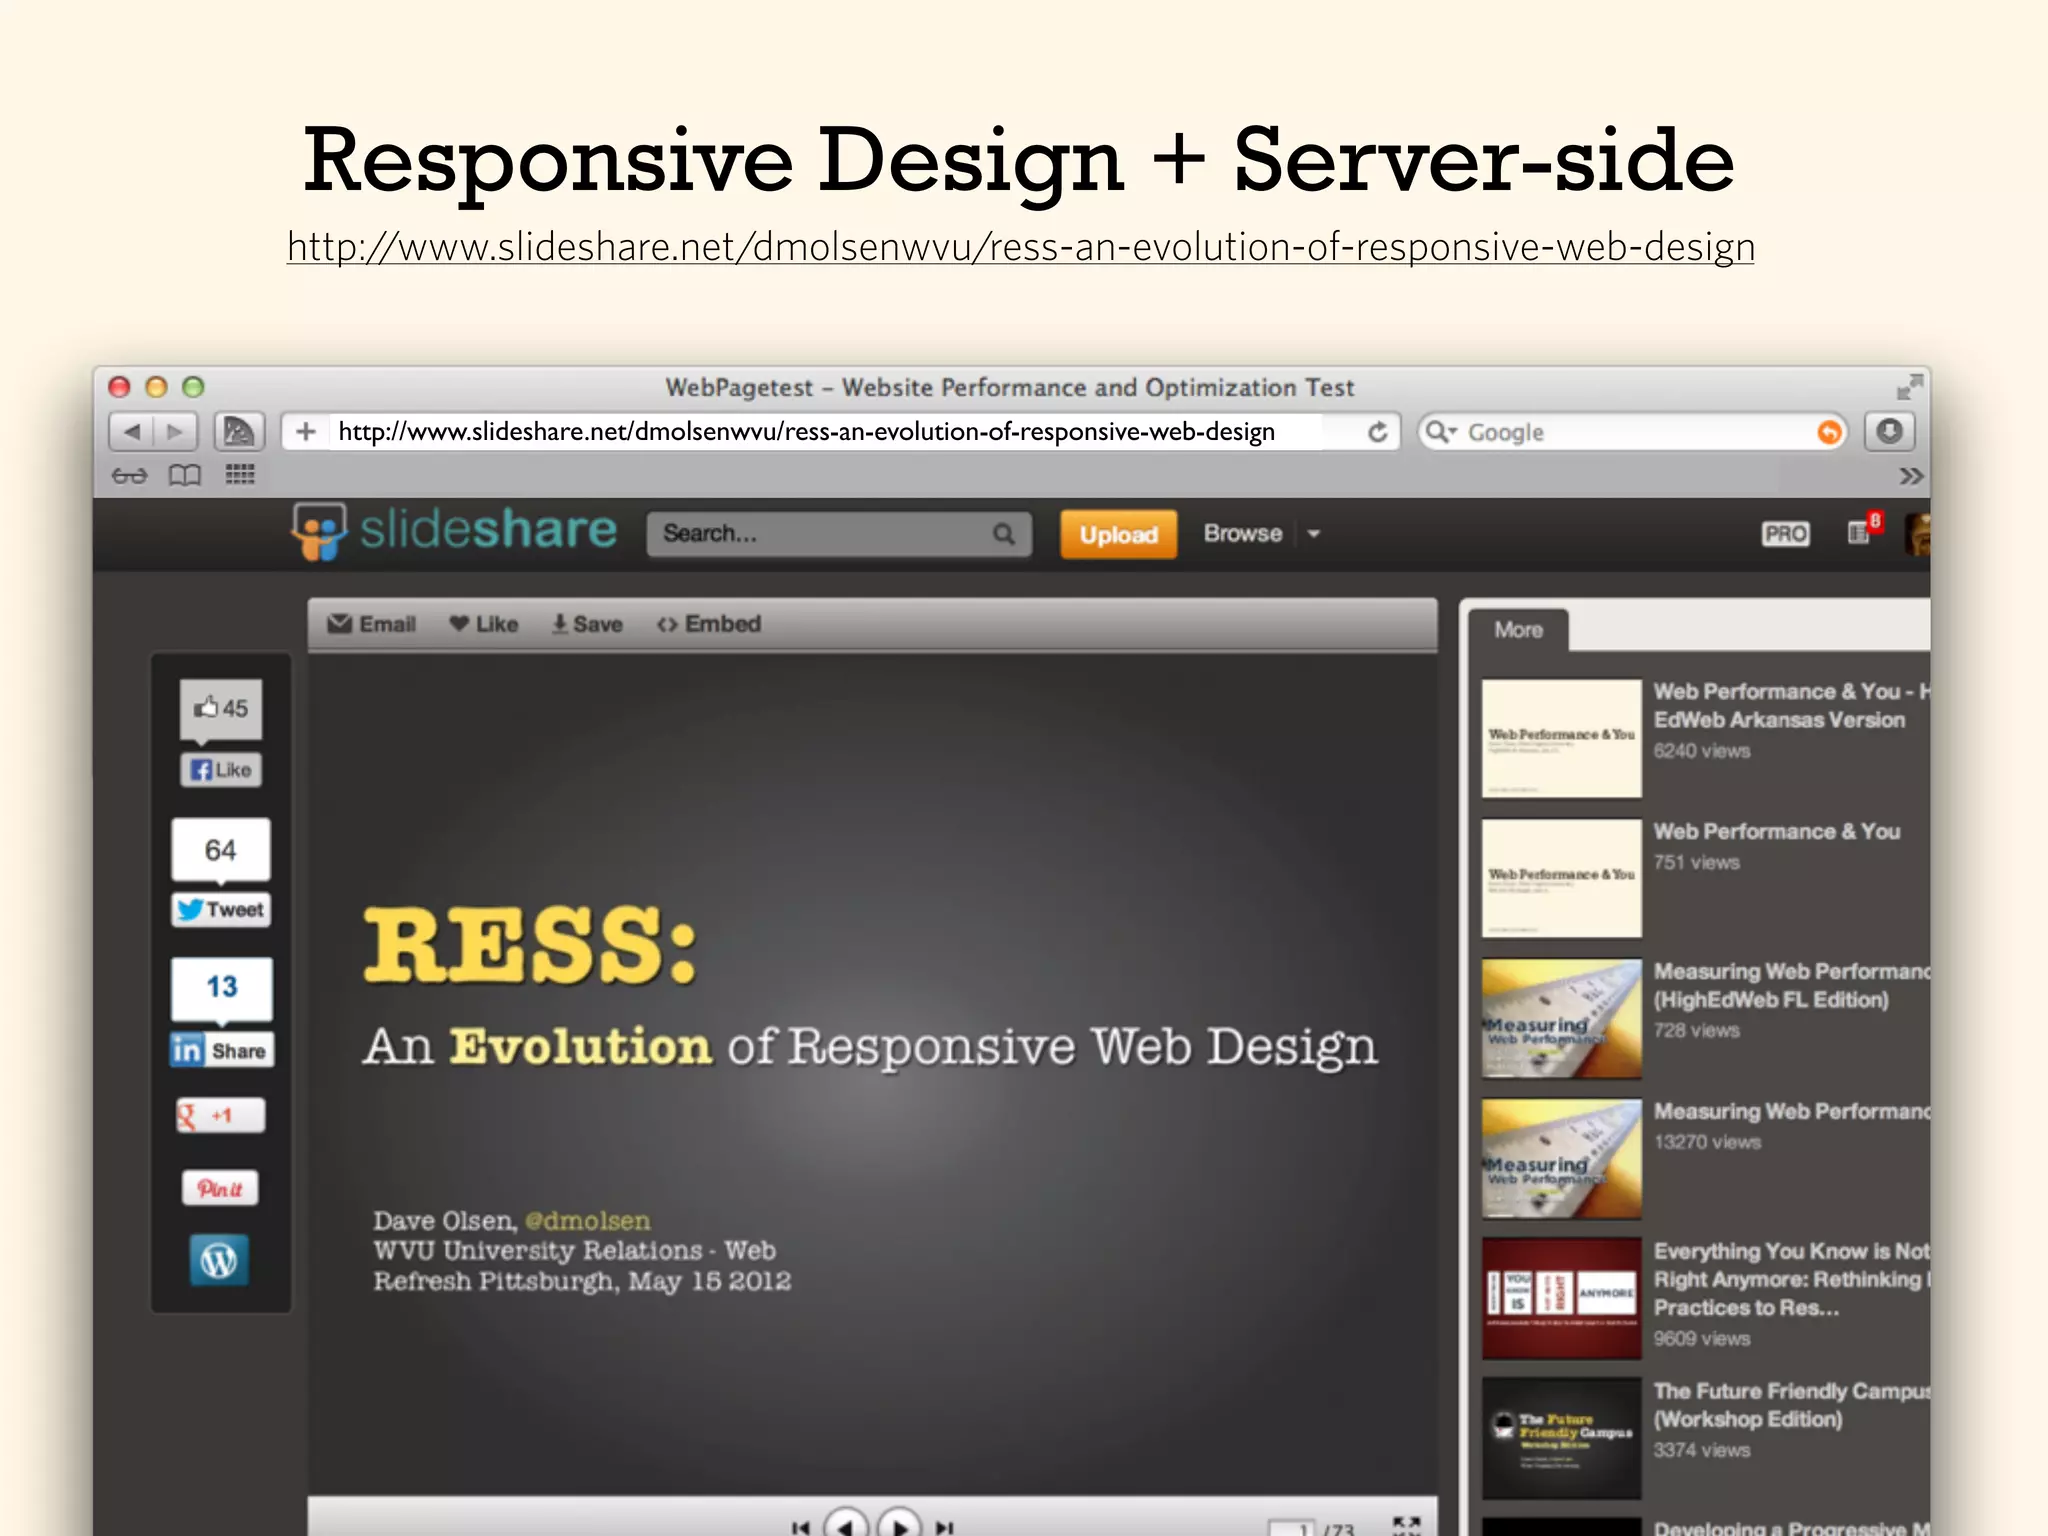This screenshot has height=1536, width=2048.
Task: Email this presentation
Action: pos(372,624)
